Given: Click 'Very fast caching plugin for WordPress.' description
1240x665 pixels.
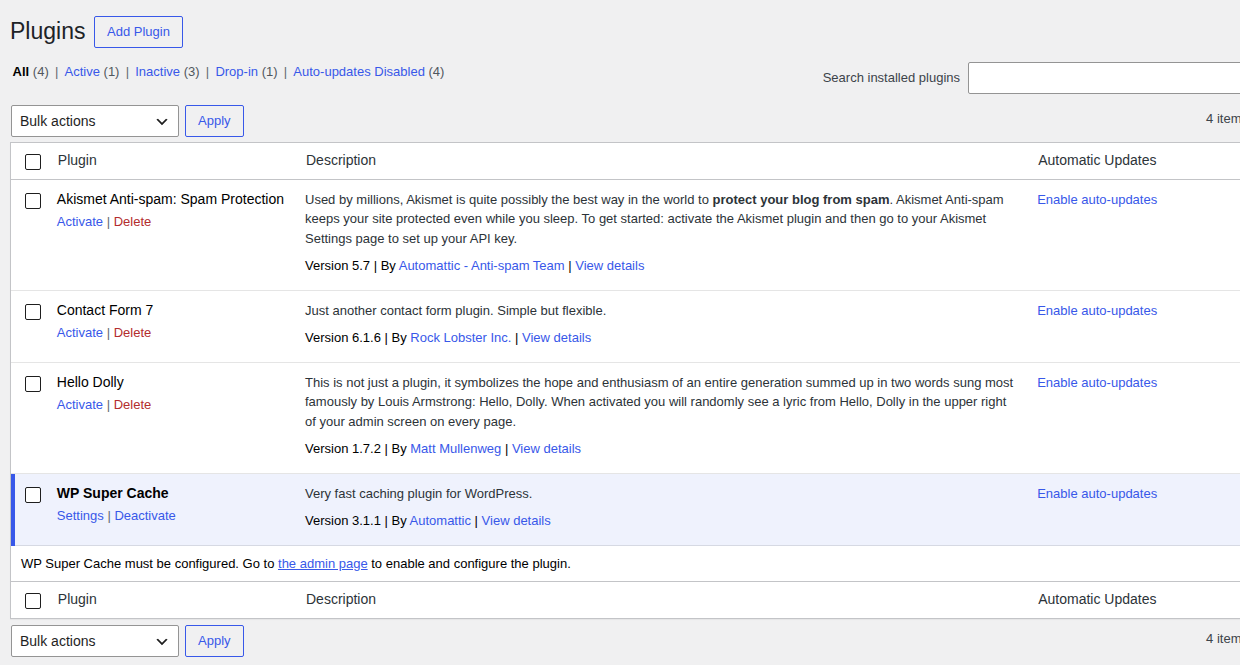Looking at the screenshot, I should (419, 494).
